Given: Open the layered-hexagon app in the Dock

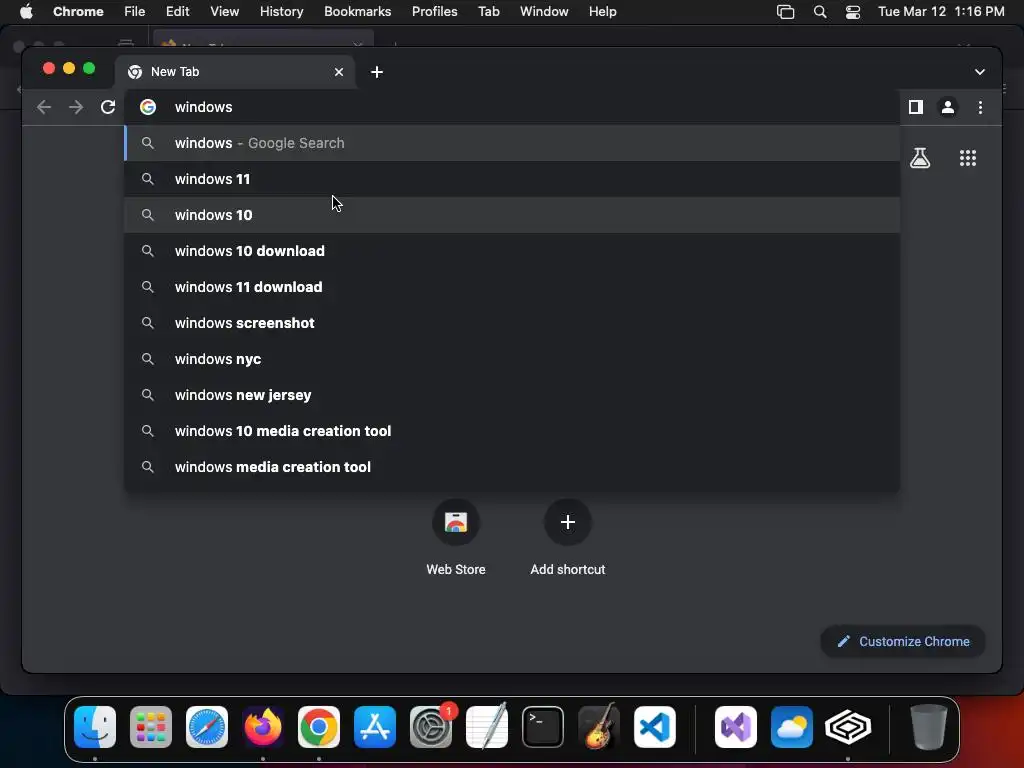Looking at the screenshot, I should click(x=848, y=727).
